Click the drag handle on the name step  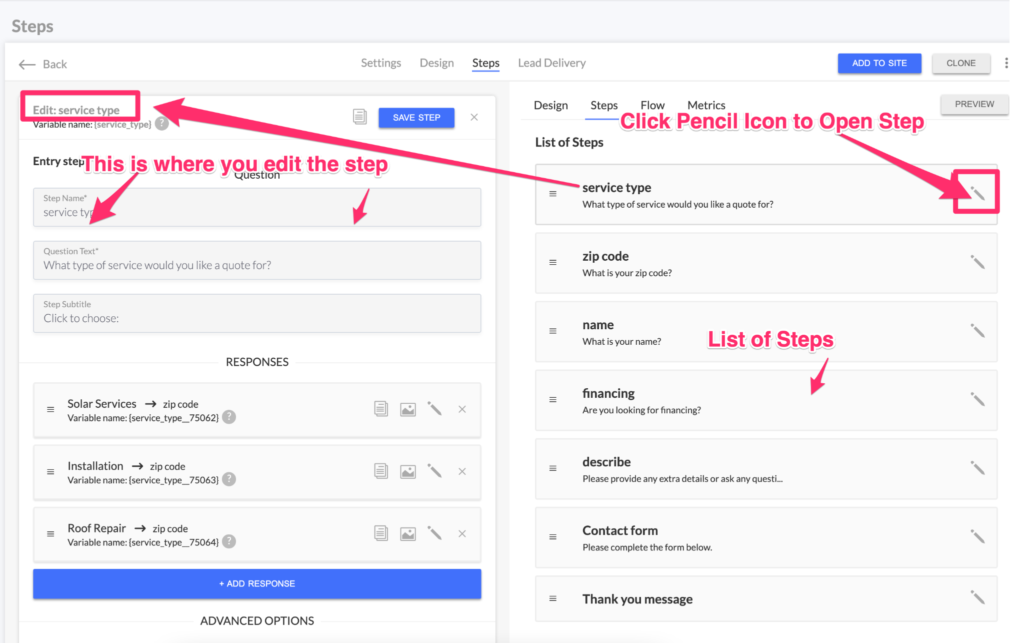point(555,330)
